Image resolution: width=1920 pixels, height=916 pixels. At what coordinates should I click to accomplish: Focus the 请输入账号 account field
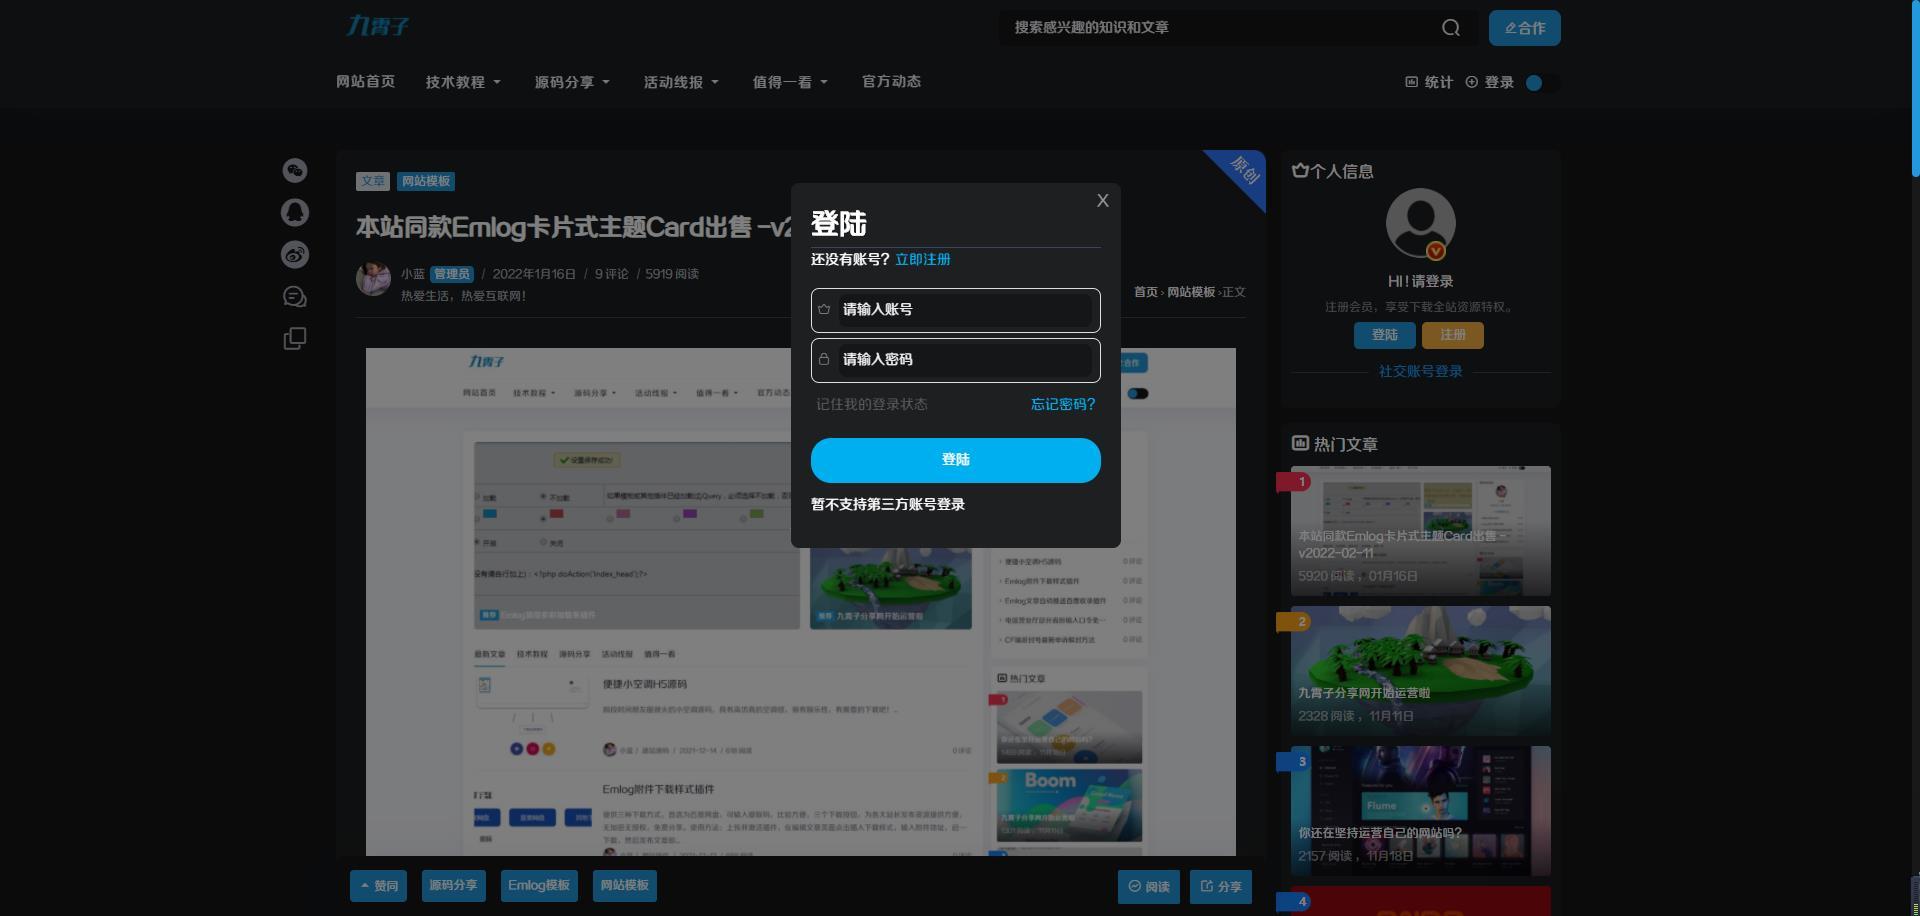tap(955, 310)
